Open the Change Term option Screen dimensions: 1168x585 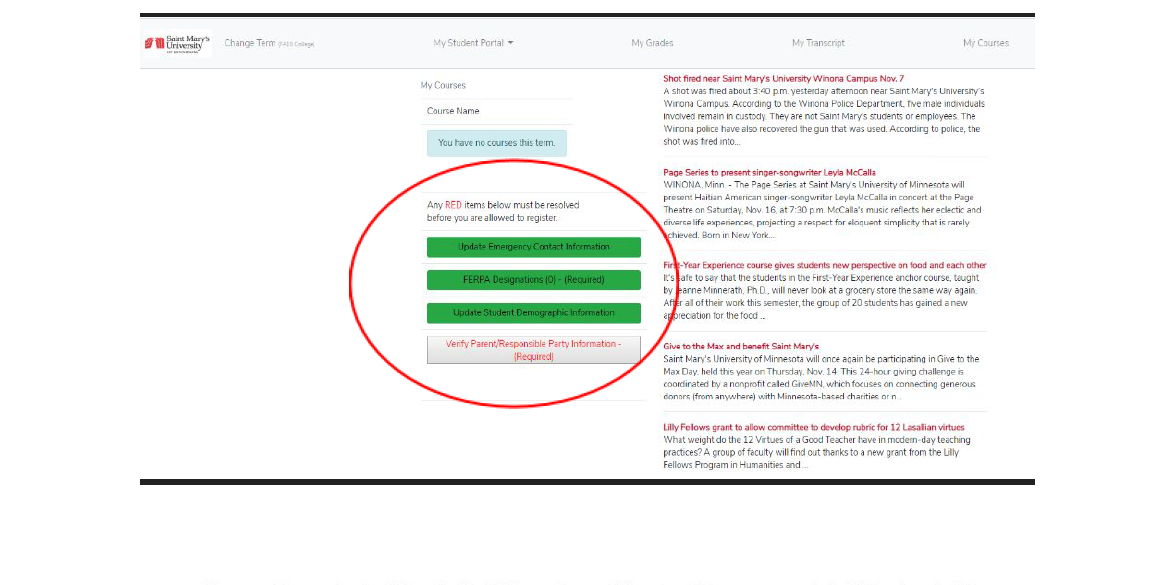[x=249, y=44]
